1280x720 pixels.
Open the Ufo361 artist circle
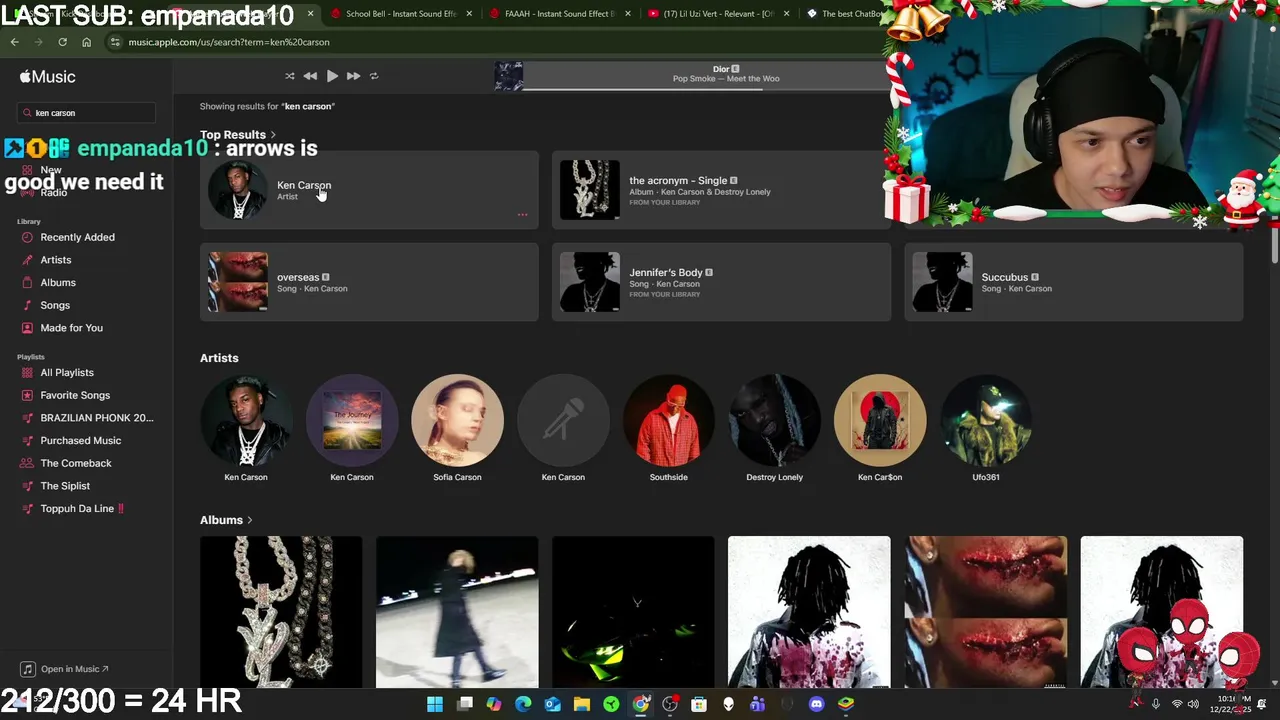coord(986,421)
